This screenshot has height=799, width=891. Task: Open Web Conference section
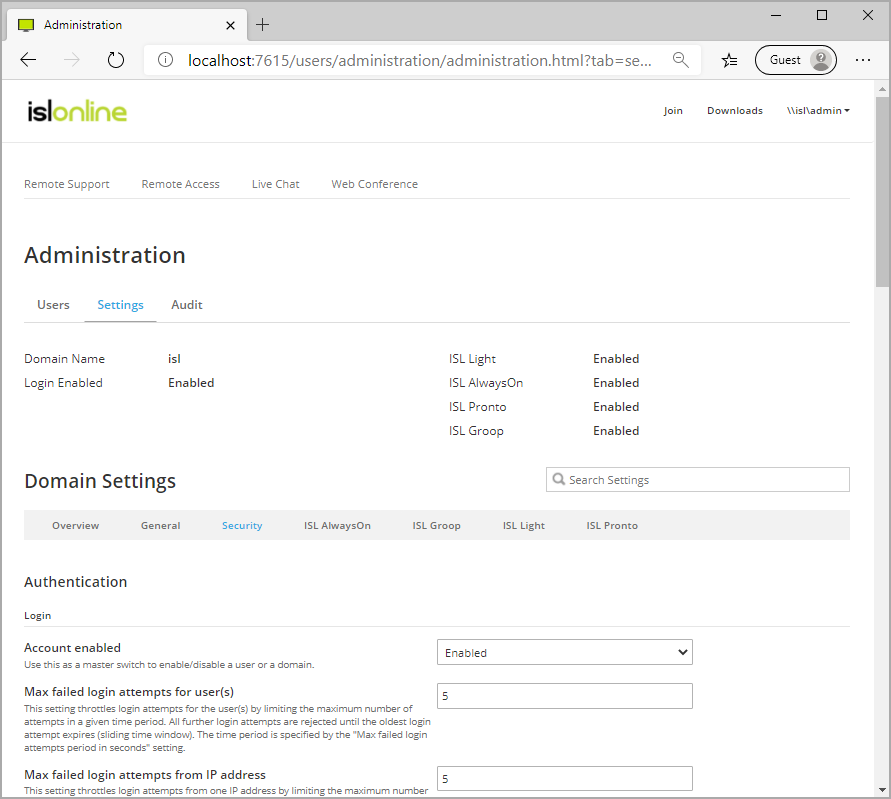[374, 184]
